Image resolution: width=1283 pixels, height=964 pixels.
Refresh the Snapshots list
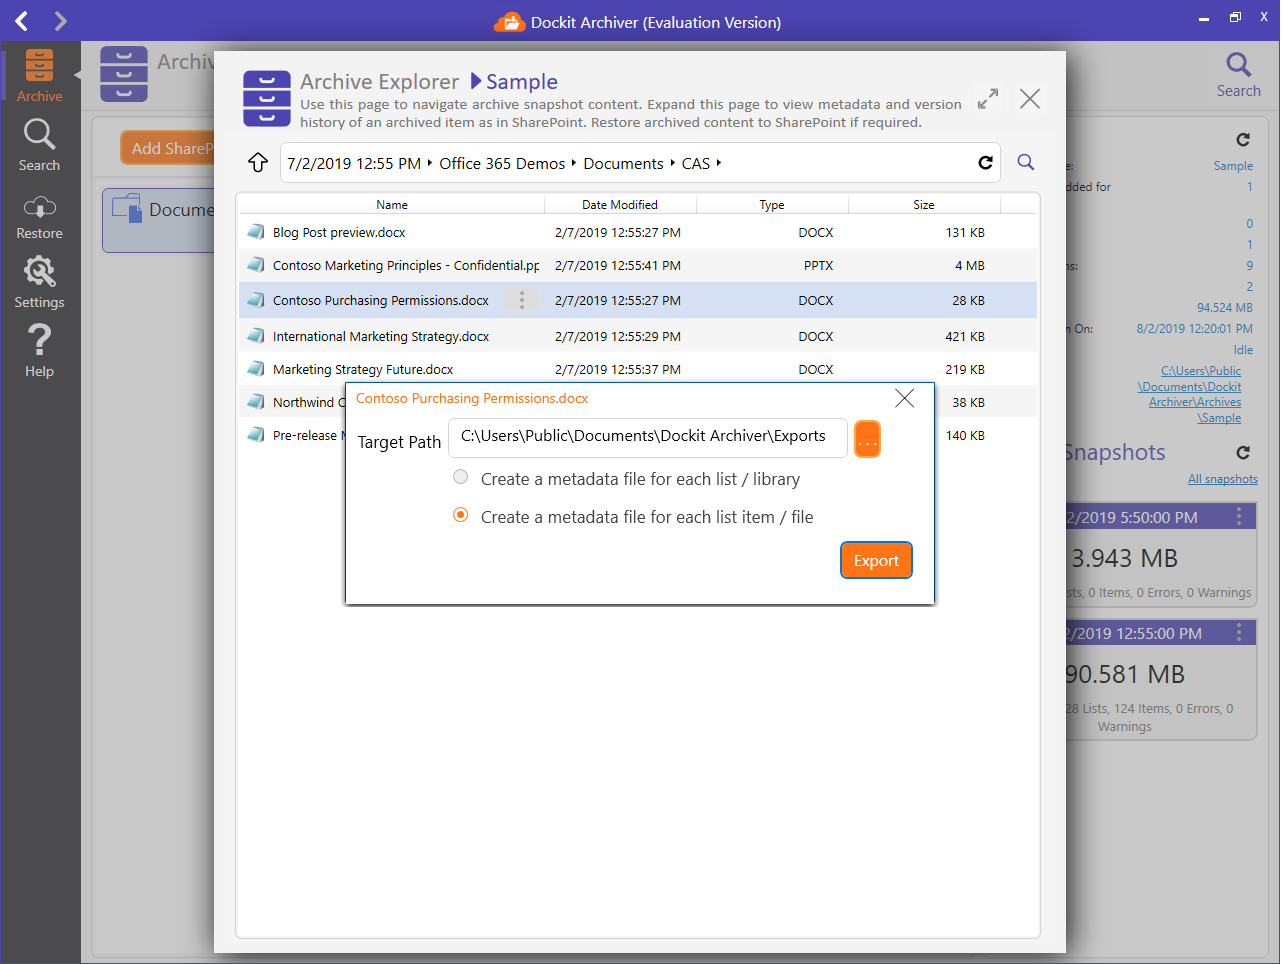coord(1243,453)
